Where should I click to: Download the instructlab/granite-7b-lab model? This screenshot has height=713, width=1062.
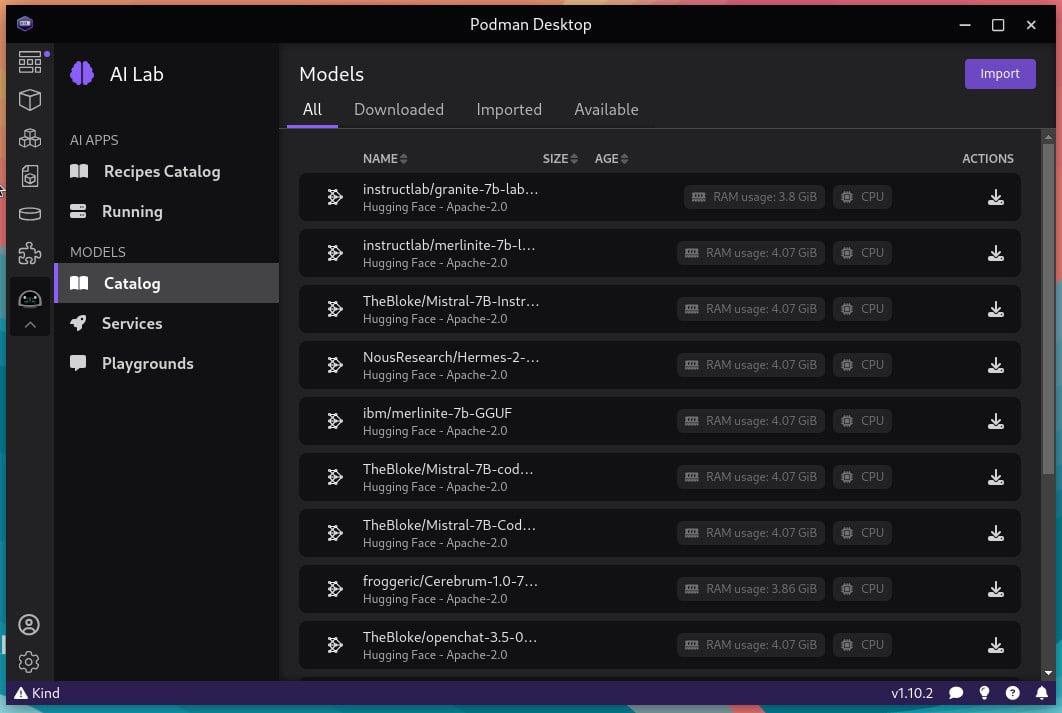[x=995, y=197]
